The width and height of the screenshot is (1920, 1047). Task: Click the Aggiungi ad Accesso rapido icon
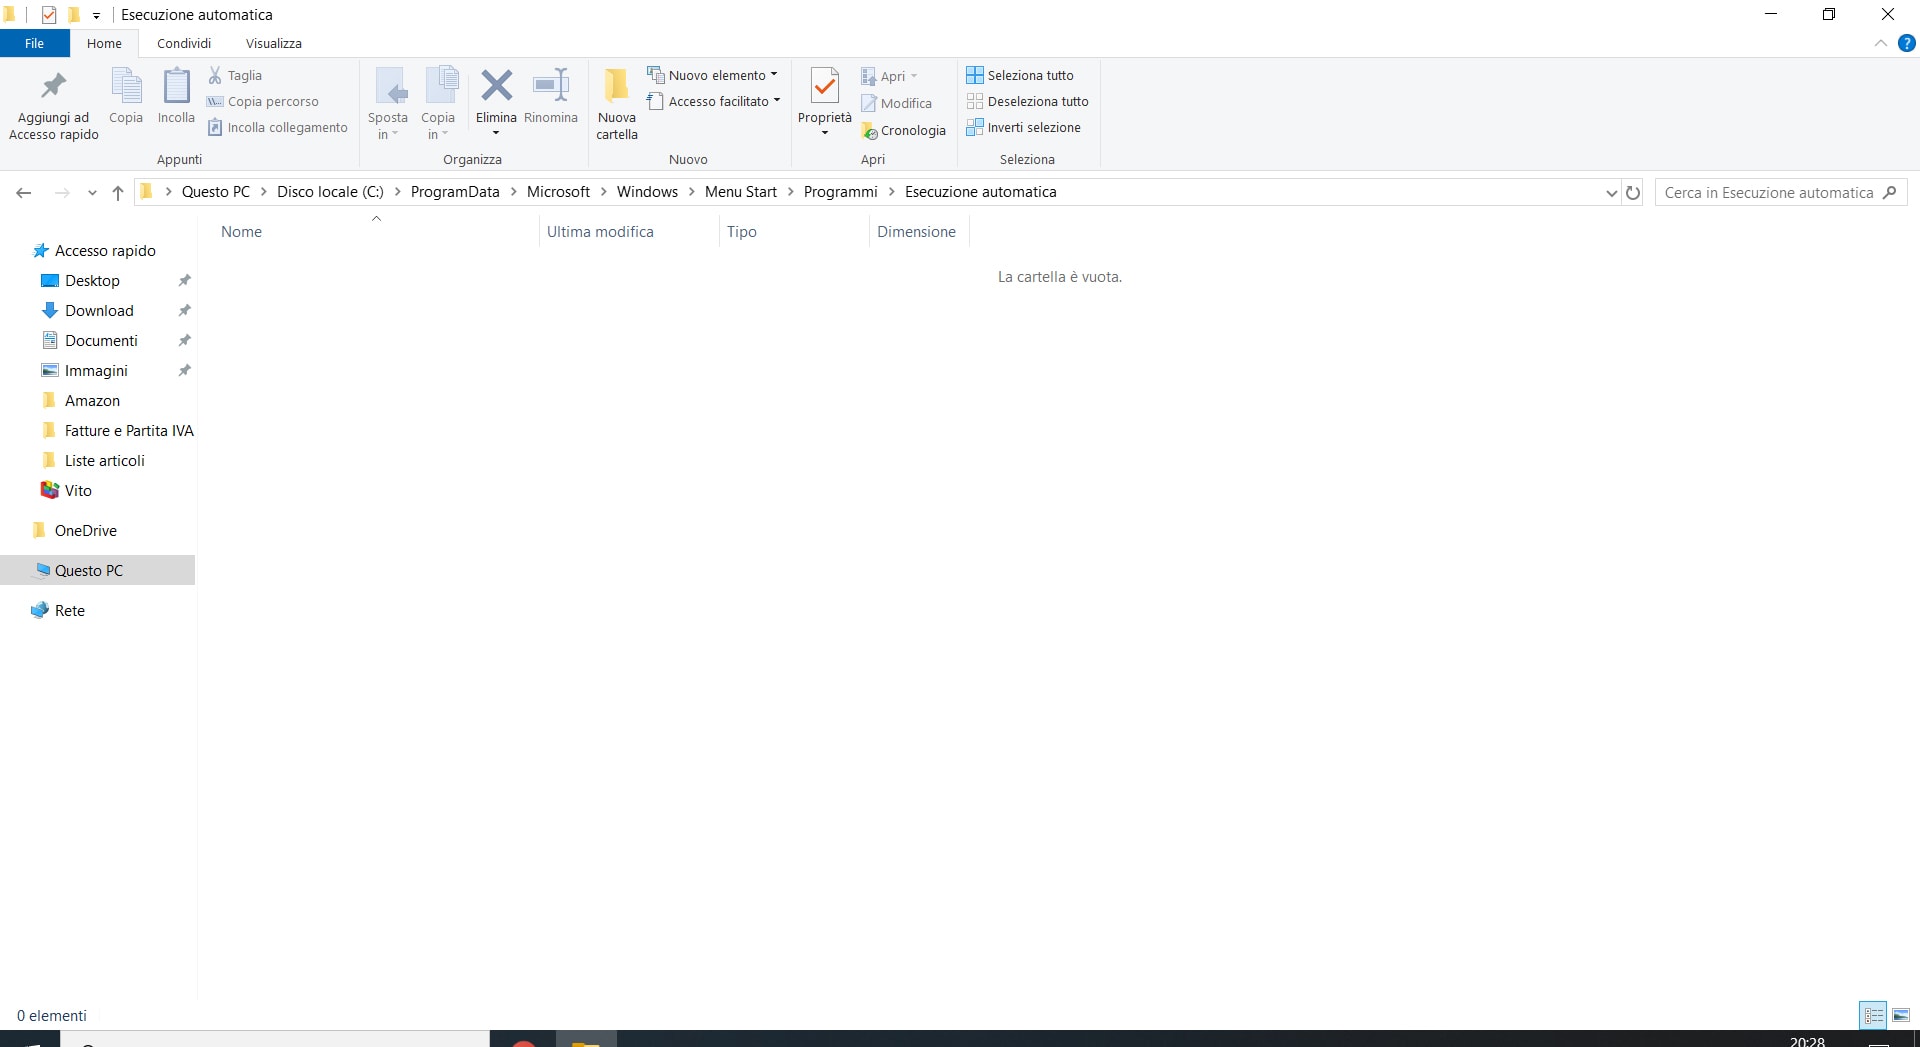click(52, 86)
